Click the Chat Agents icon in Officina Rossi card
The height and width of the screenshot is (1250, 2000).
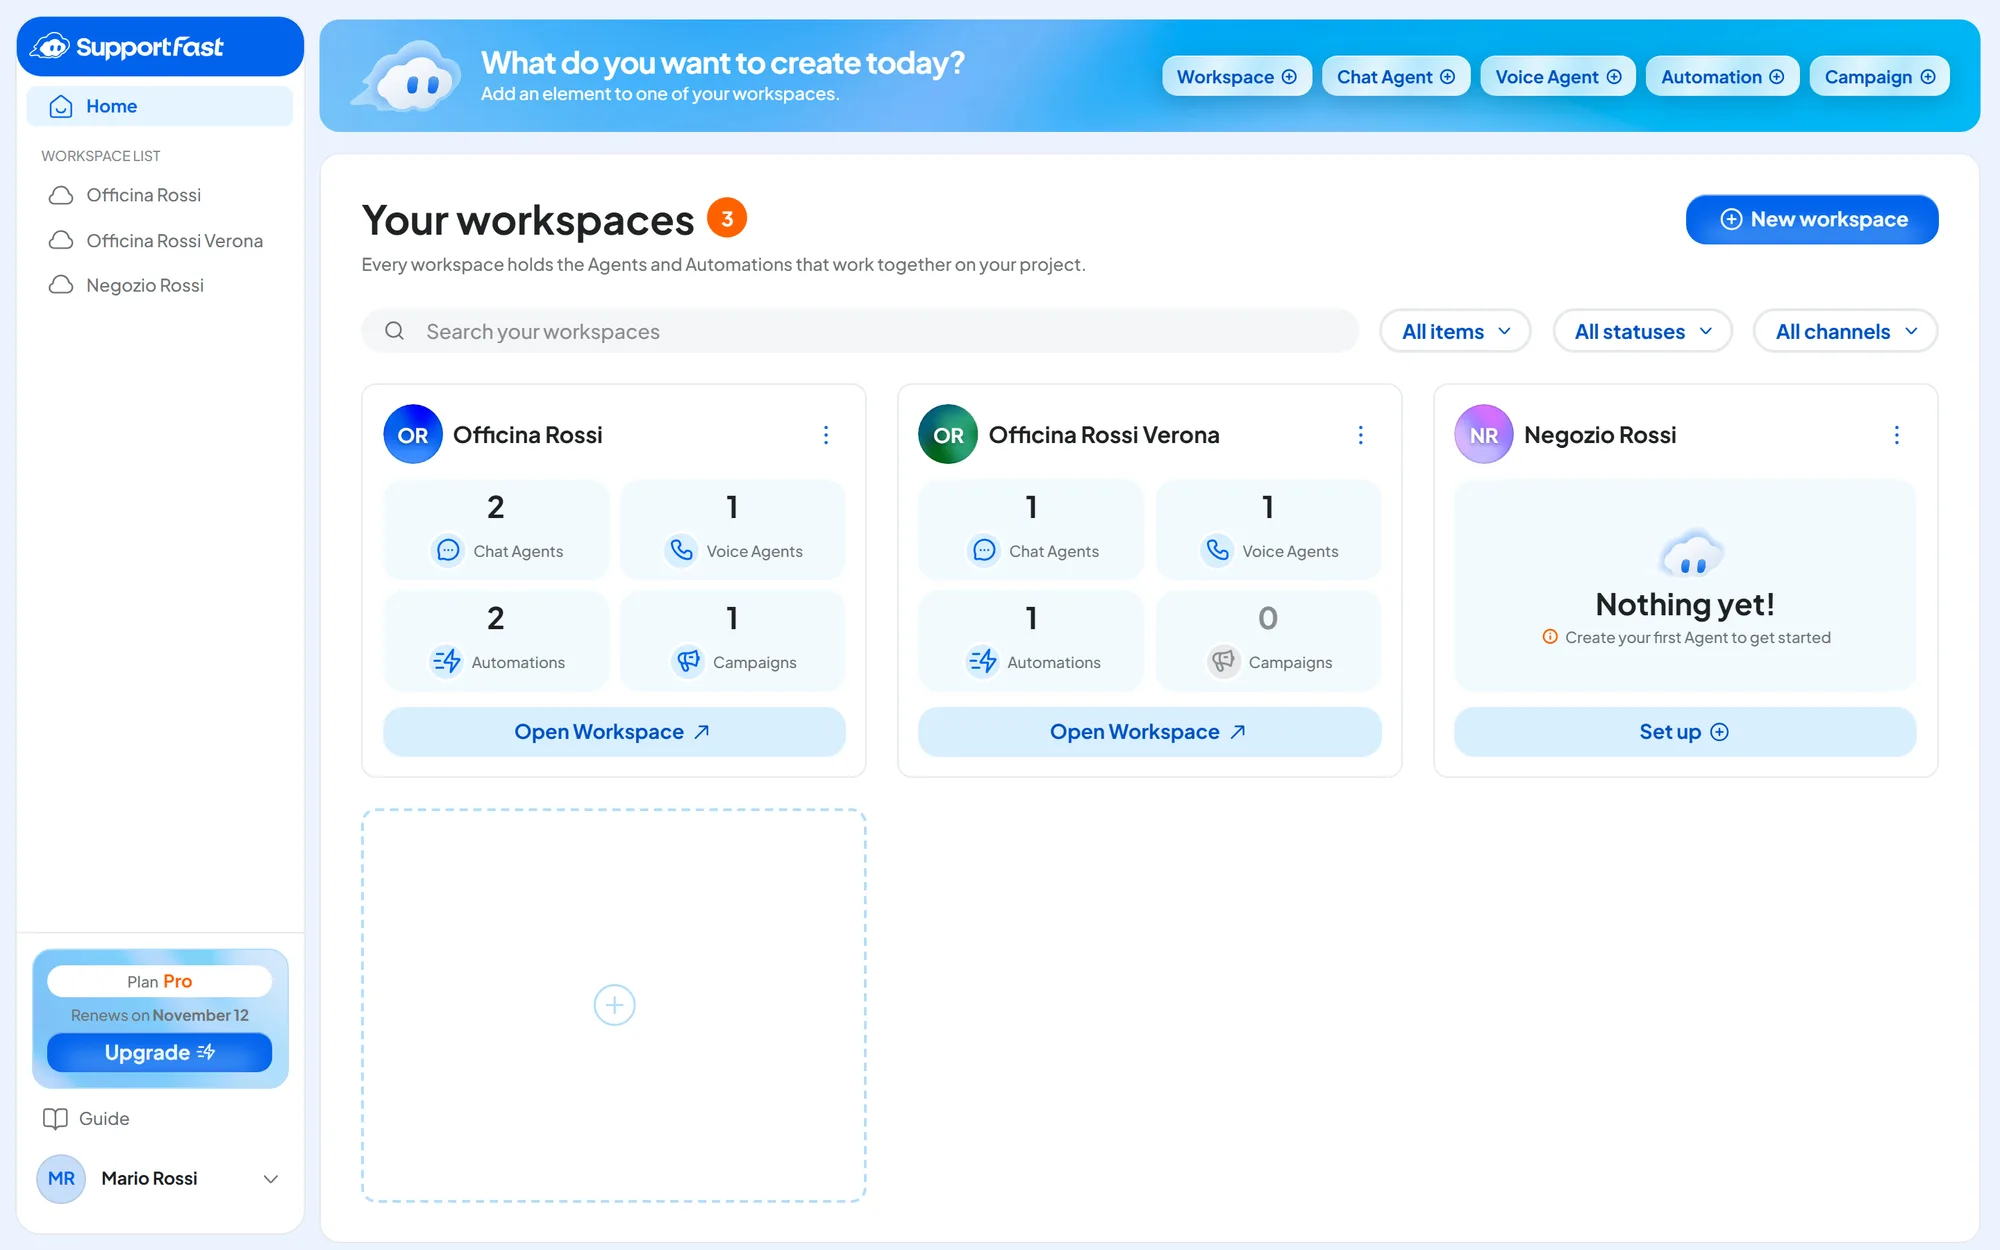click(448, 550)
